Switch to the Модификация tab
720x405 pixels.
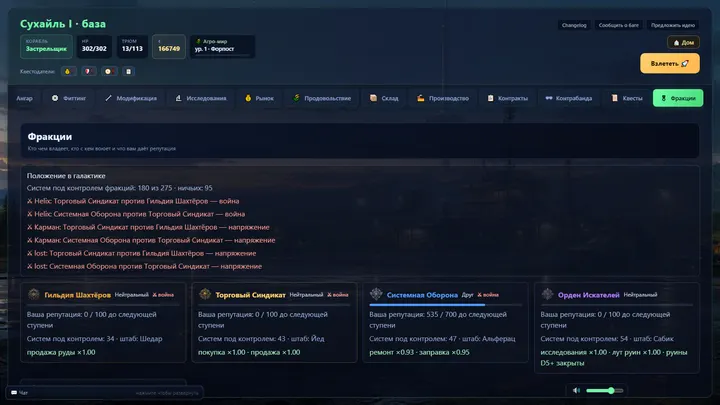tap(131, 98)
